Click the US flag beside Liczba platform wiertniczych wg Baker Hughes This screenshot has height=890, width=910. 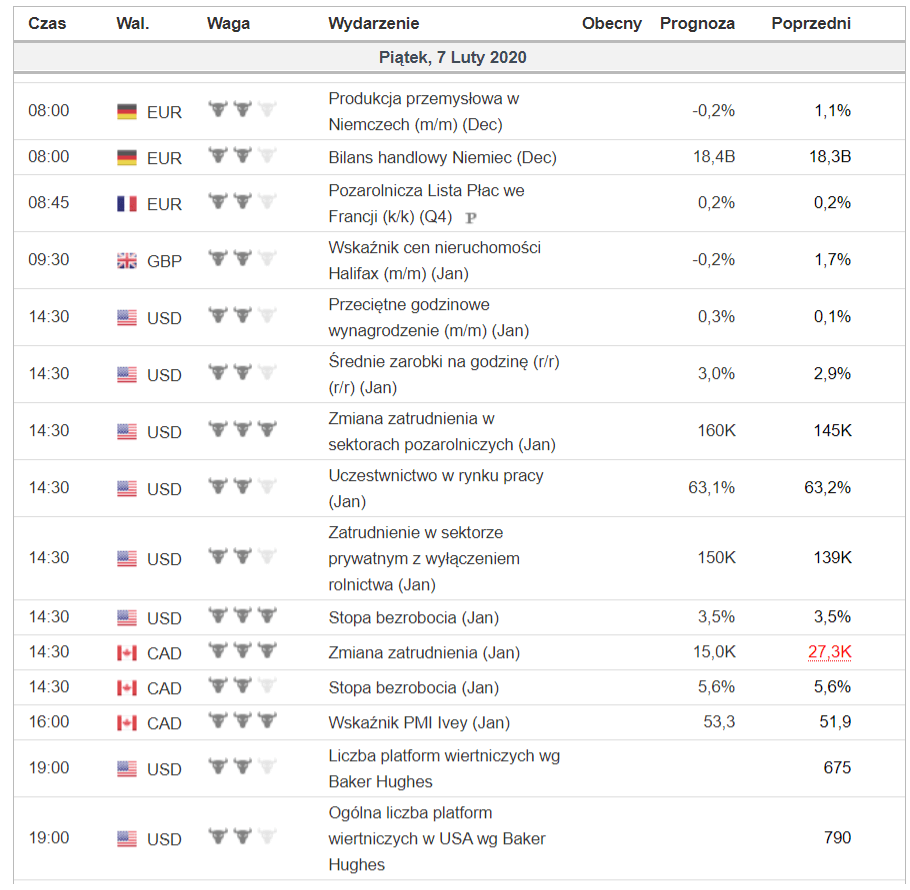coord(127,769)
